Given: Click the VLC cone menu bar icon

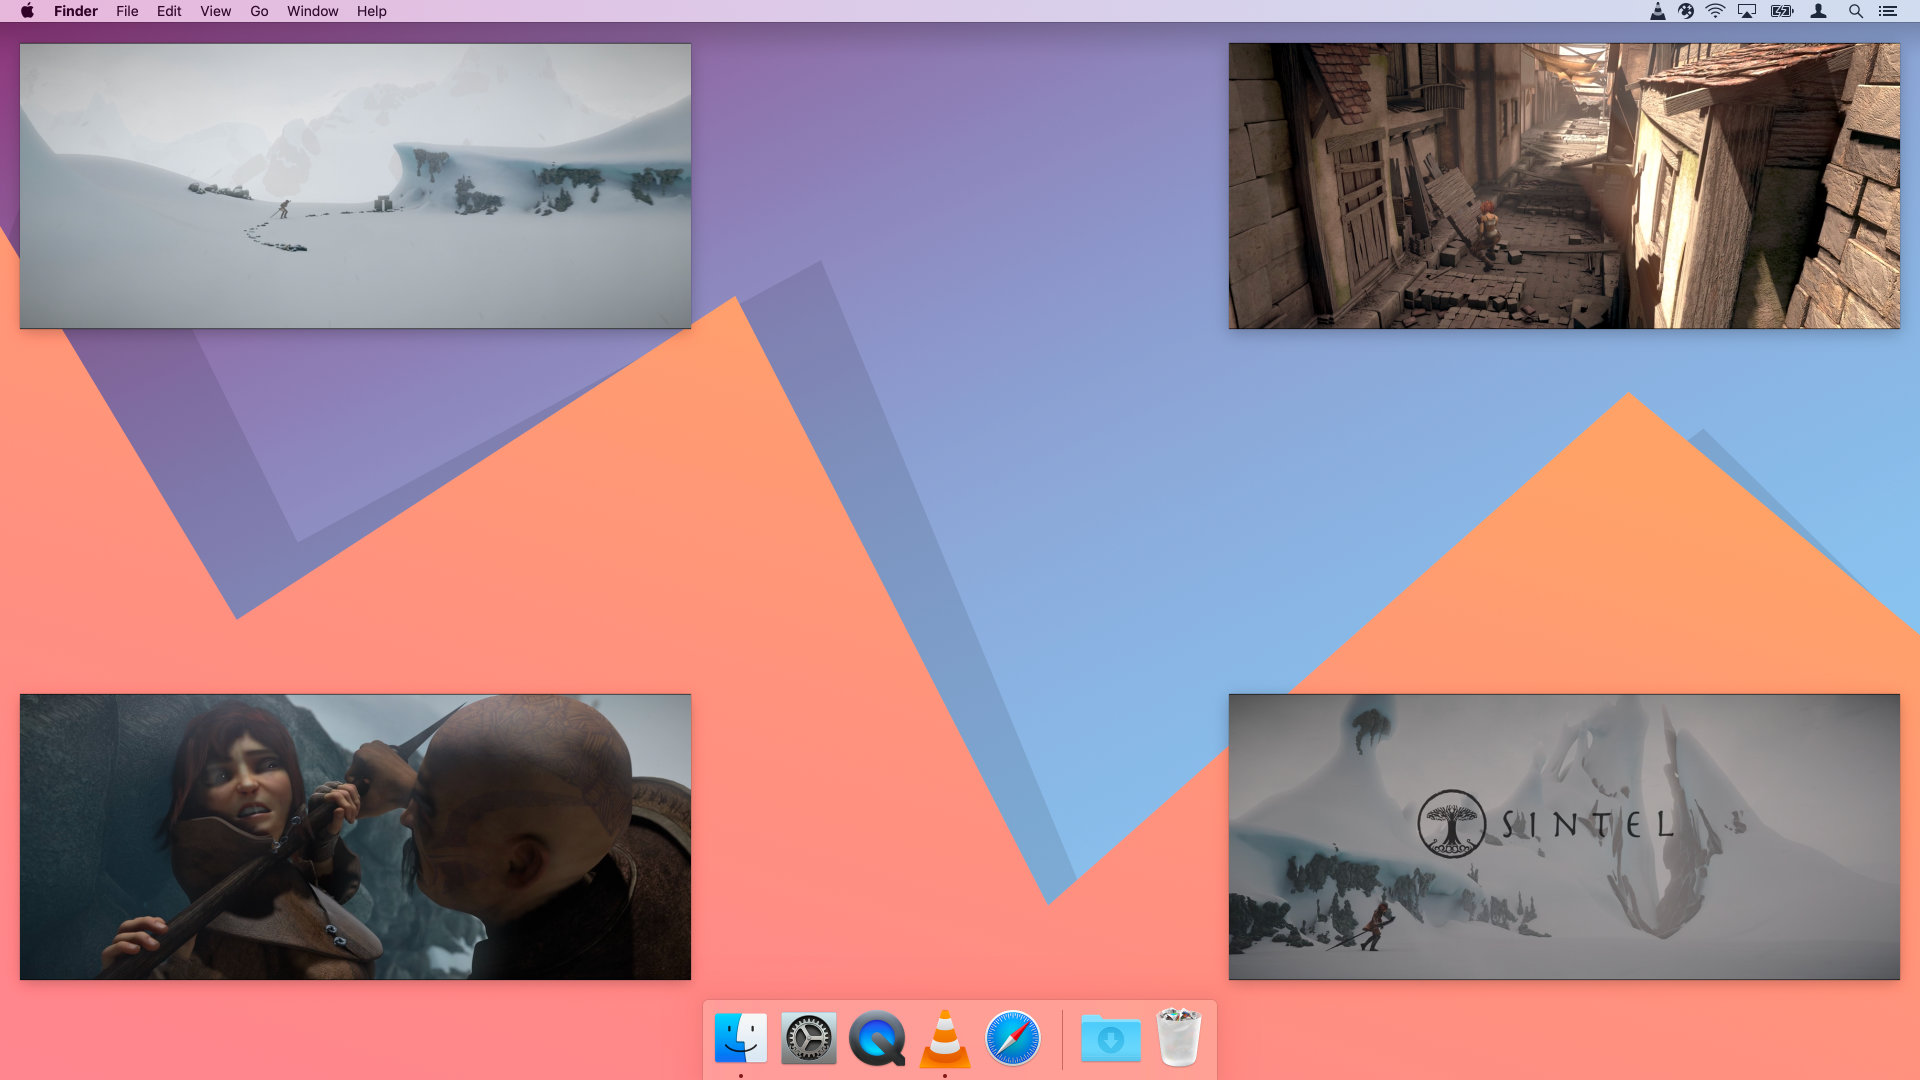Looking at the screenshot, I should (1657, 11).
